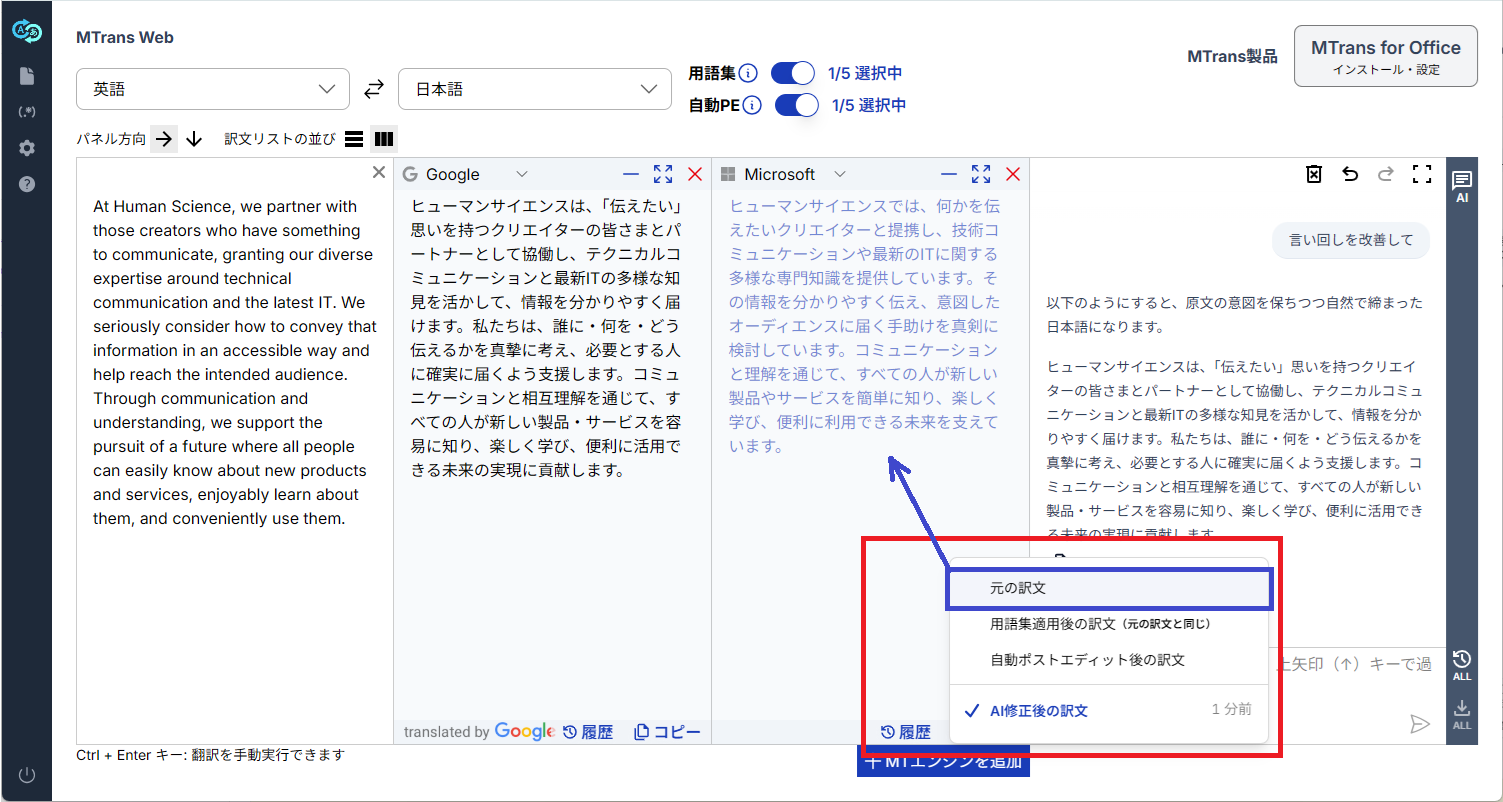Open settings gear in left sidebar

coord(26,148)
